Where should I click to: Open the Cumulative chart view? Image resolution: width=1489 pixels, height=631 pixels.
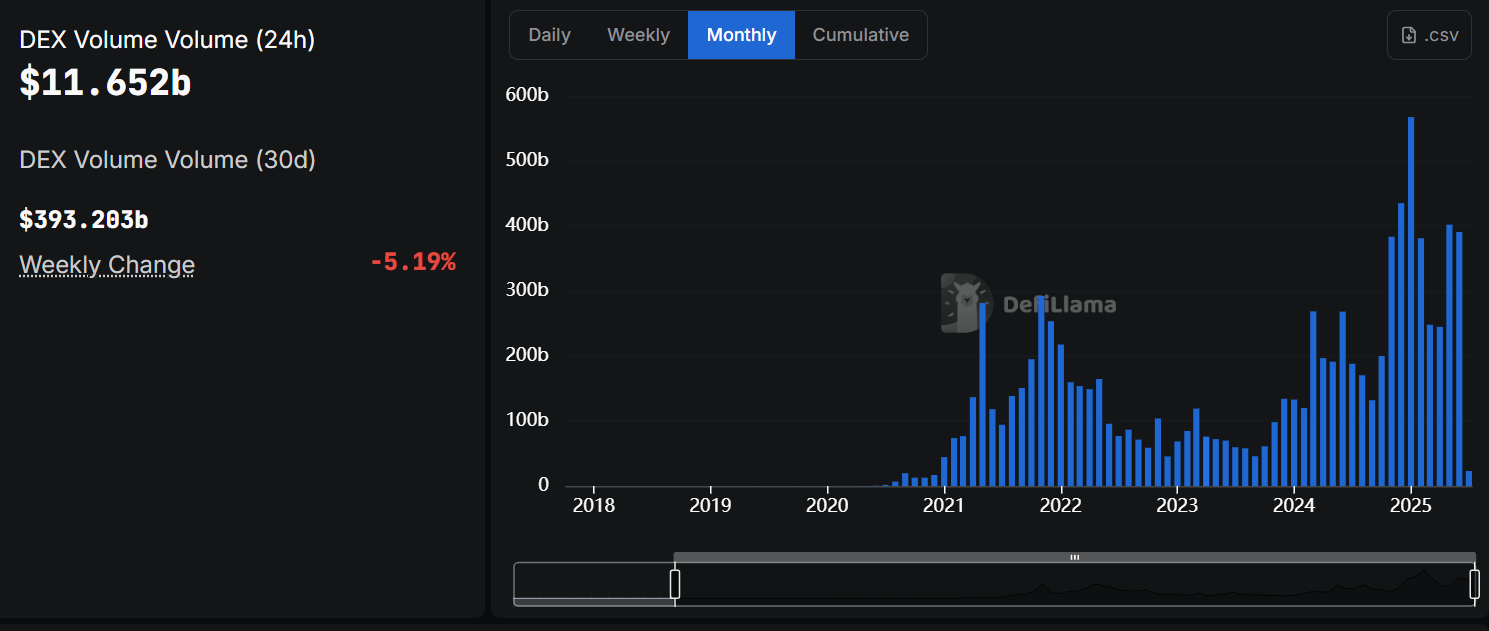pyautogui.click(x=860, y=35)
